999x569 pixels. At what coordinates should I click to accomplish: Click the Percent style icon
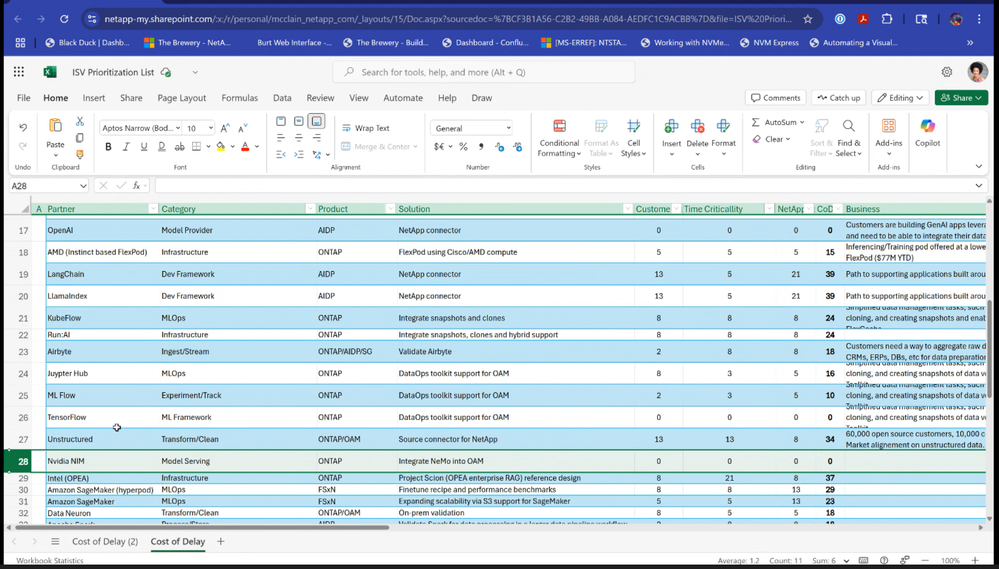click(x=463, y=147)
